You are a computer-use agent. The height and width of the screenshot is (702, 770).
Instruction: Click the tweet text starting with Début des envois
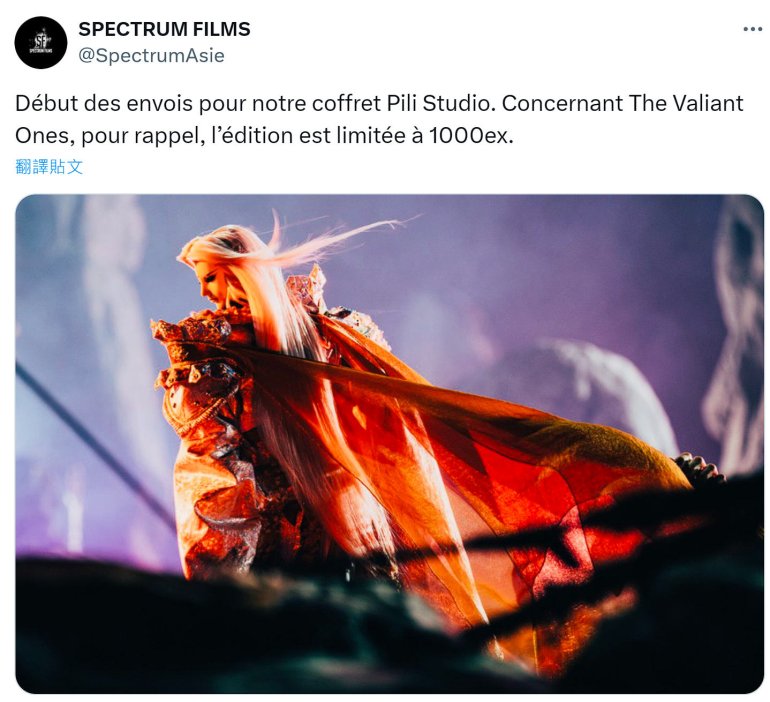point(379,119)
